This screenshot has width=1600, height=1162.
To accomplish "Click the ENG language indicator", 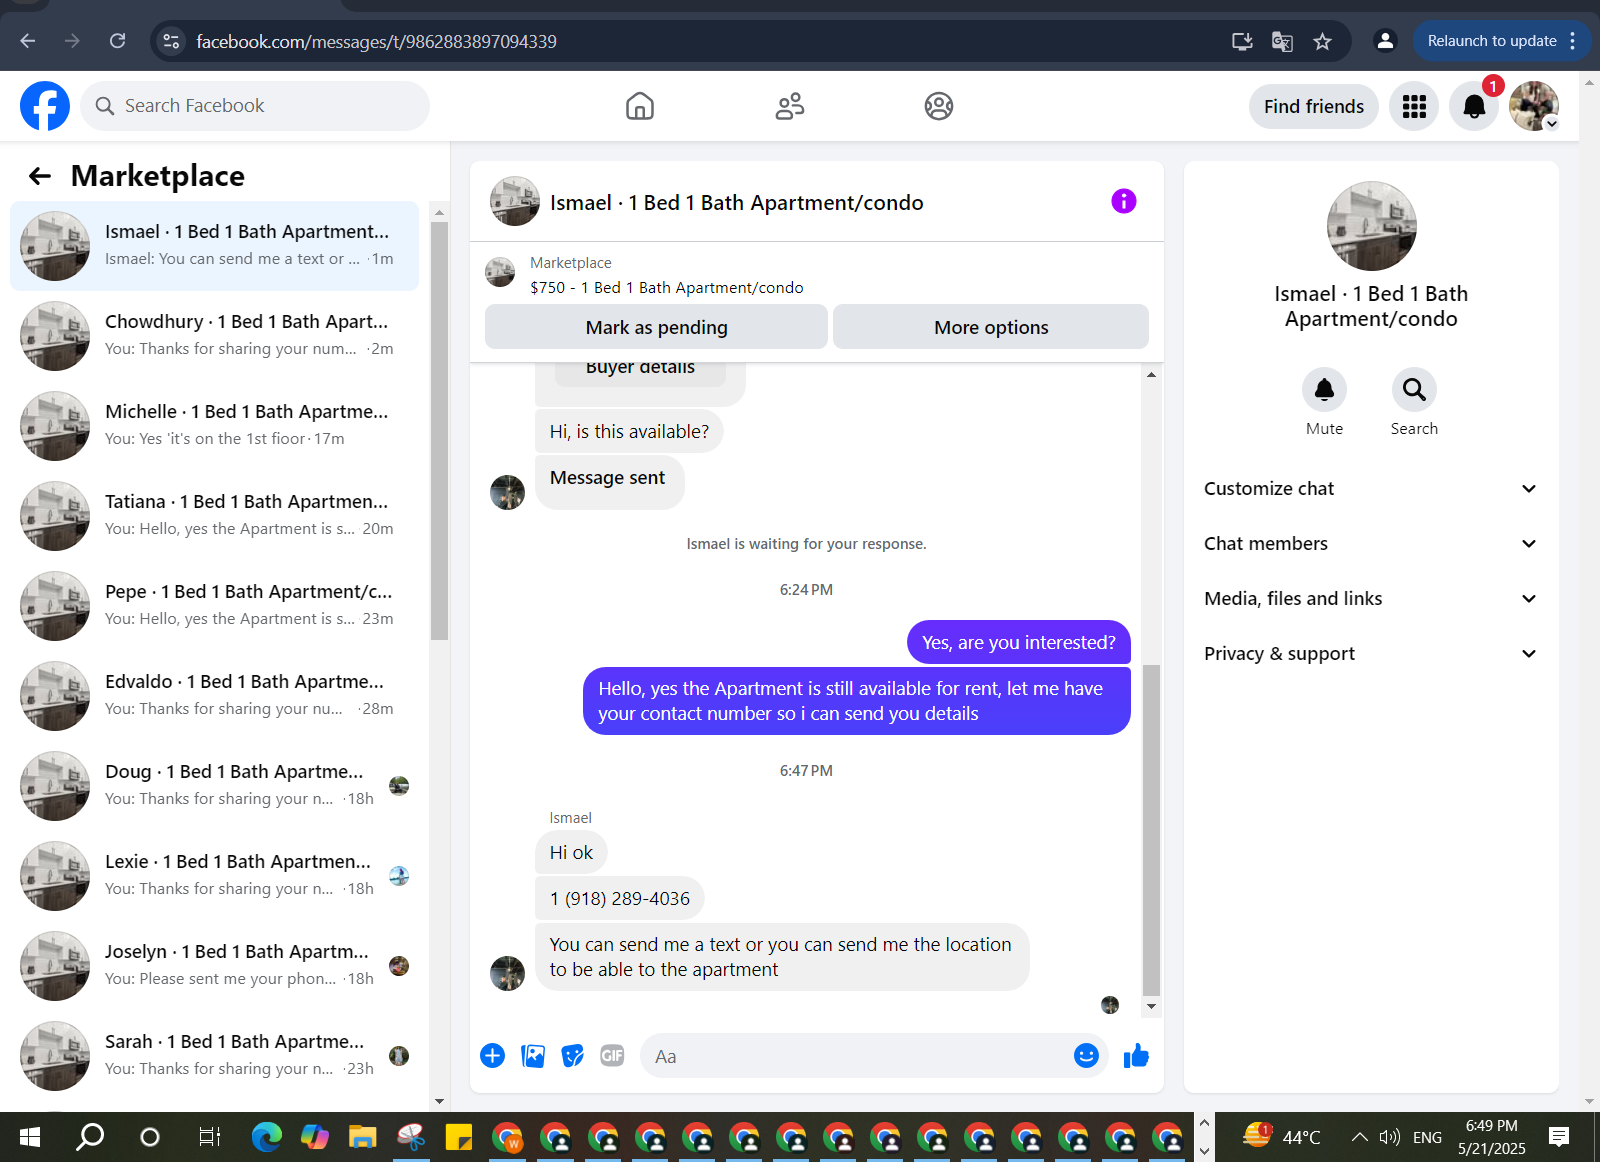I will click(x=1427, y=1137).
